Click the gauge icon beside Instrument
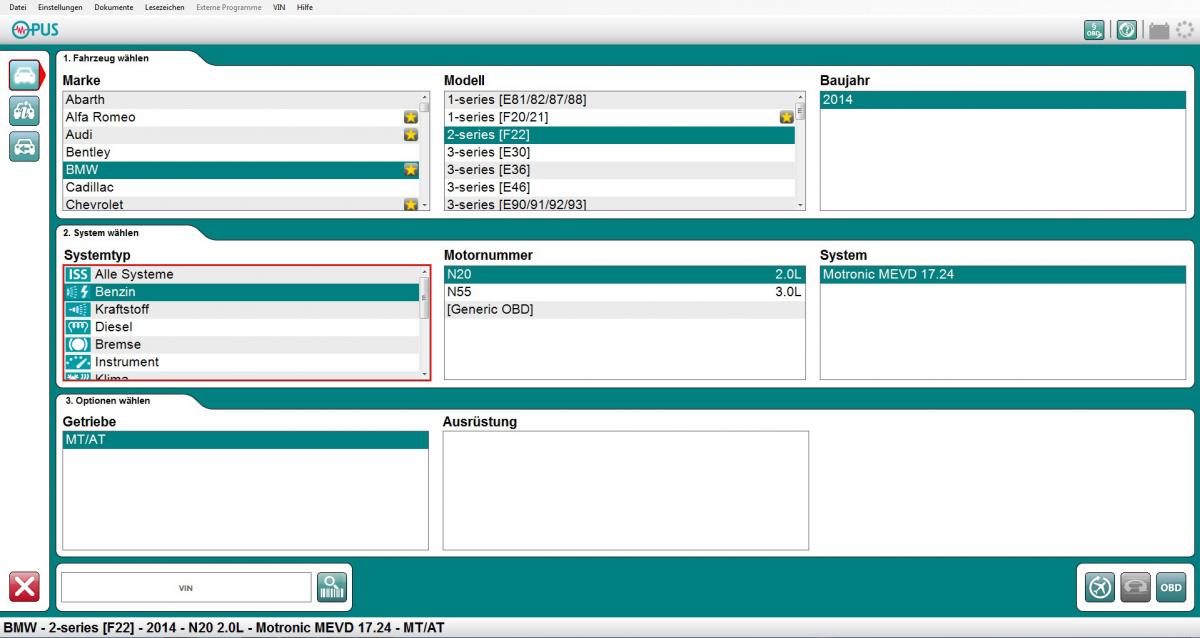This screenshot has width=1200, height=638. [78, 362]
